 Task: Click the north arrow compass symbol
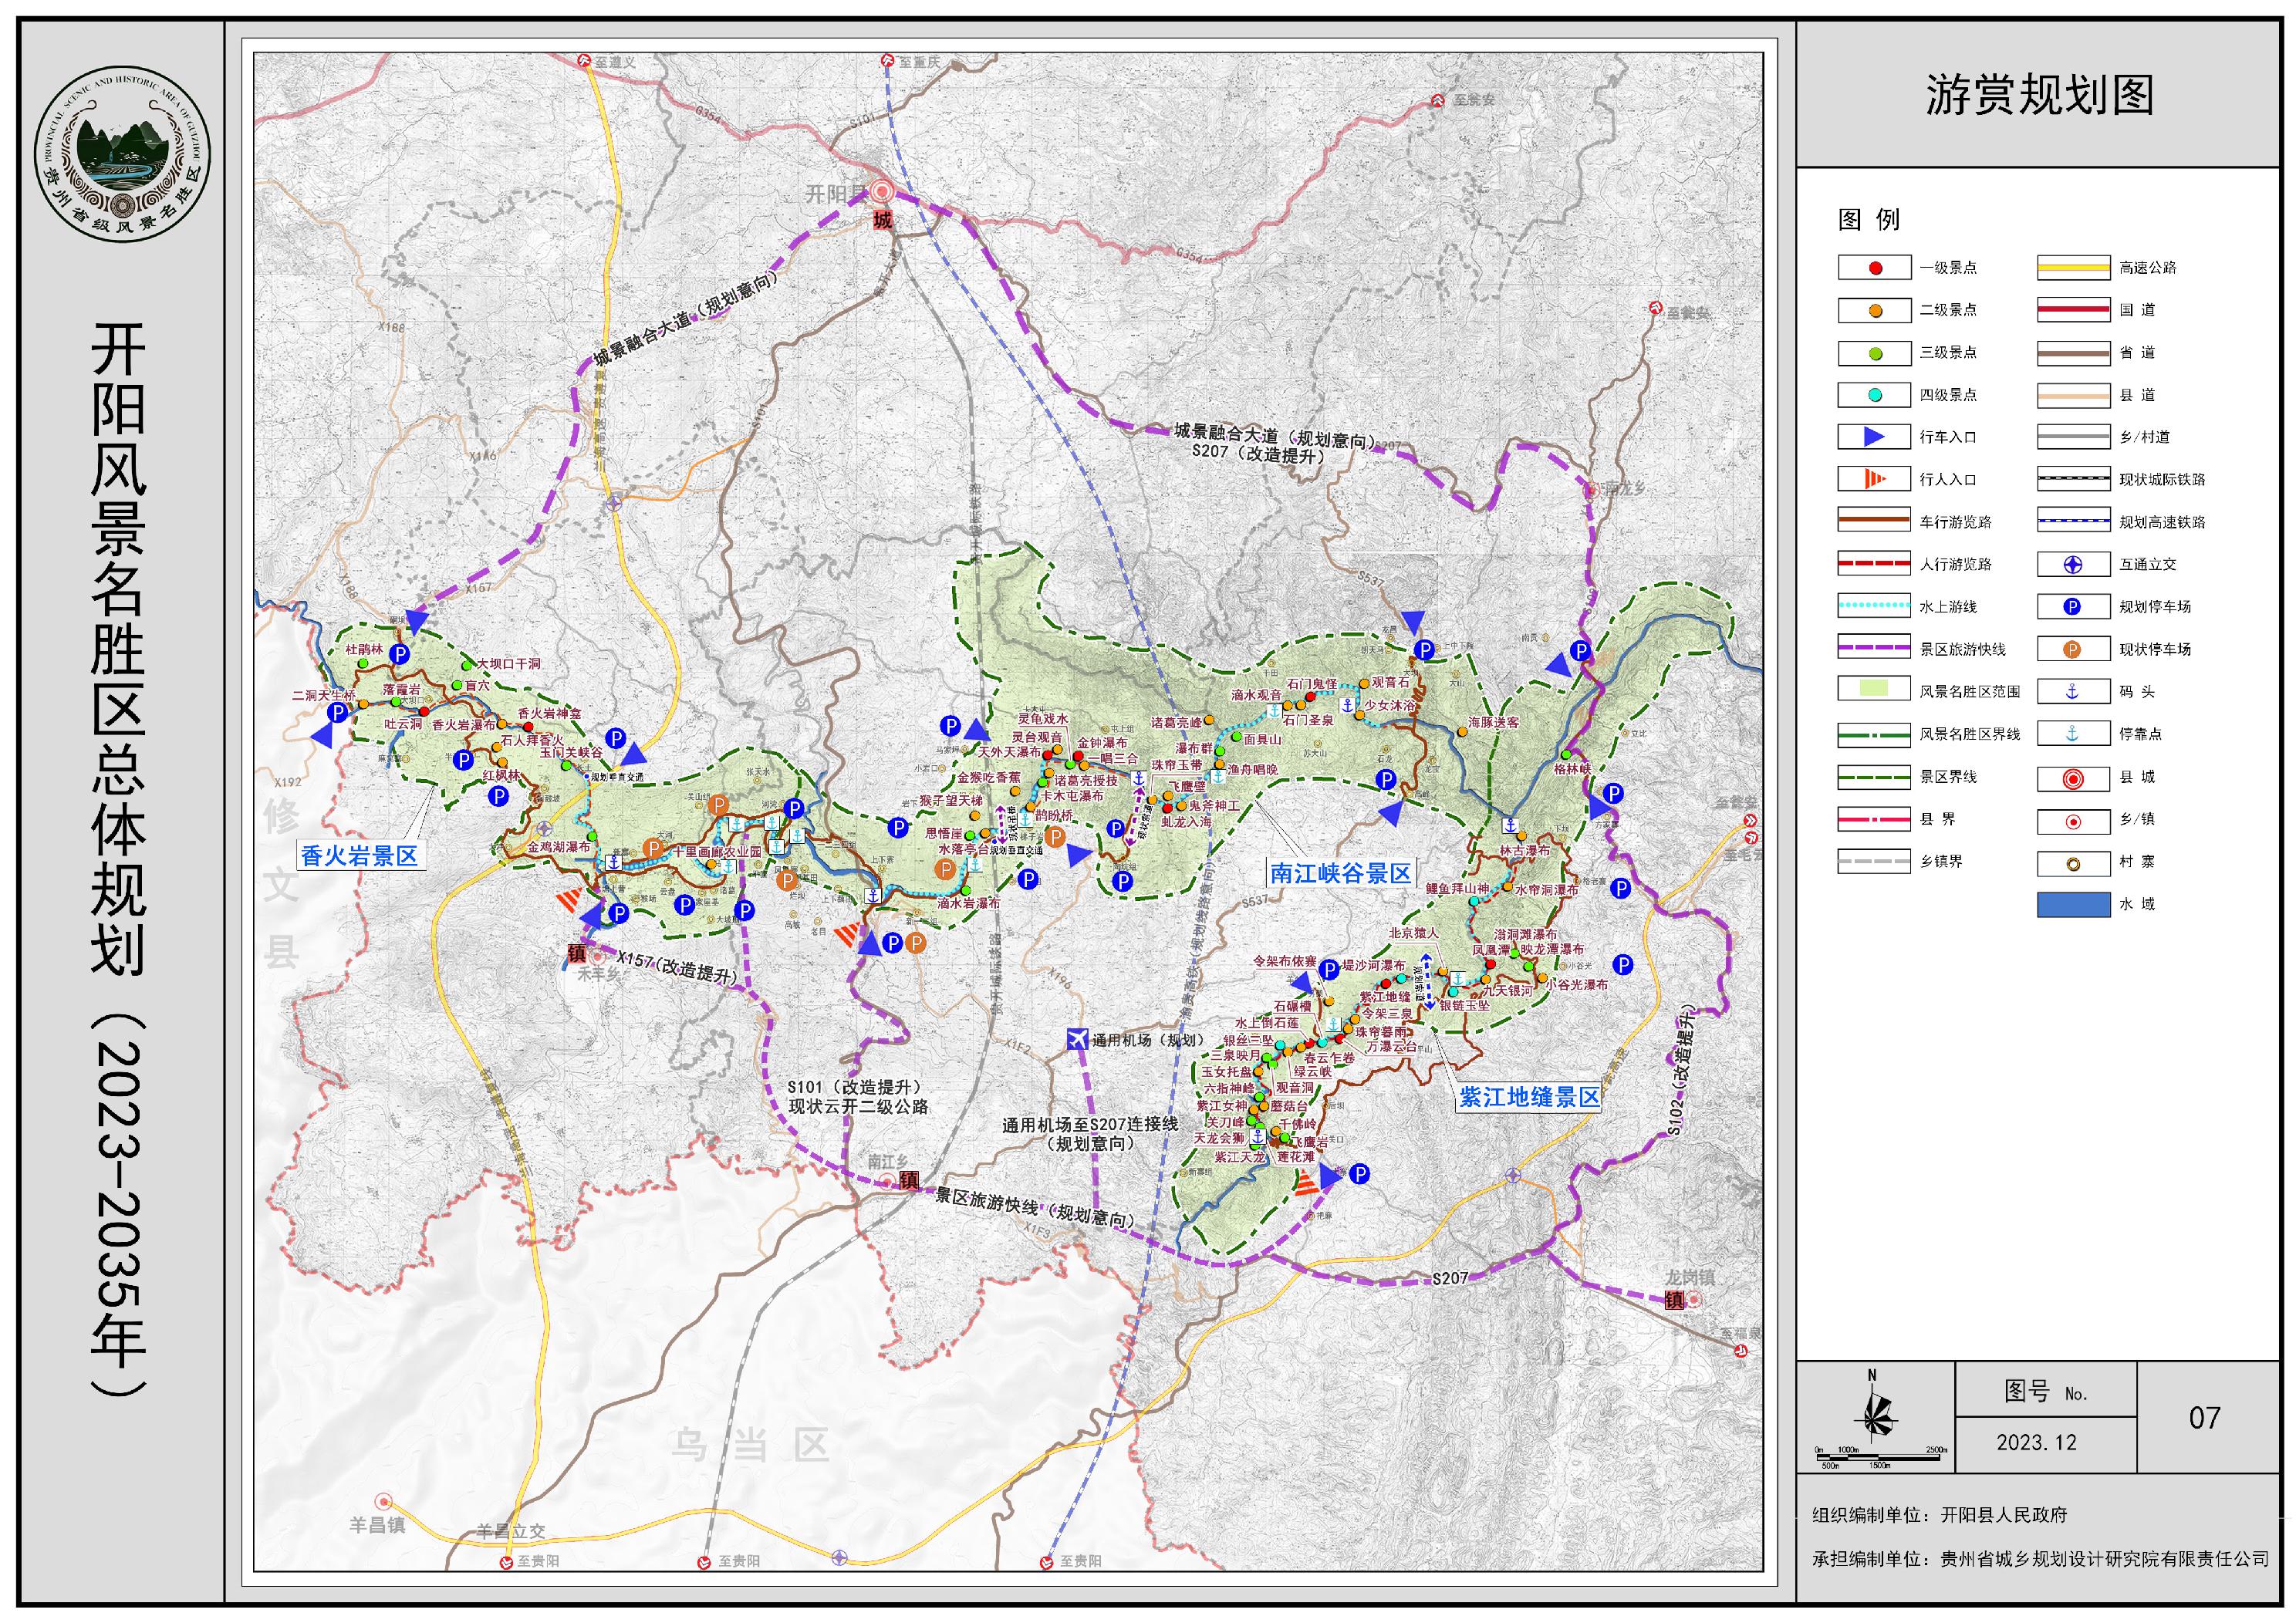1876,1416
